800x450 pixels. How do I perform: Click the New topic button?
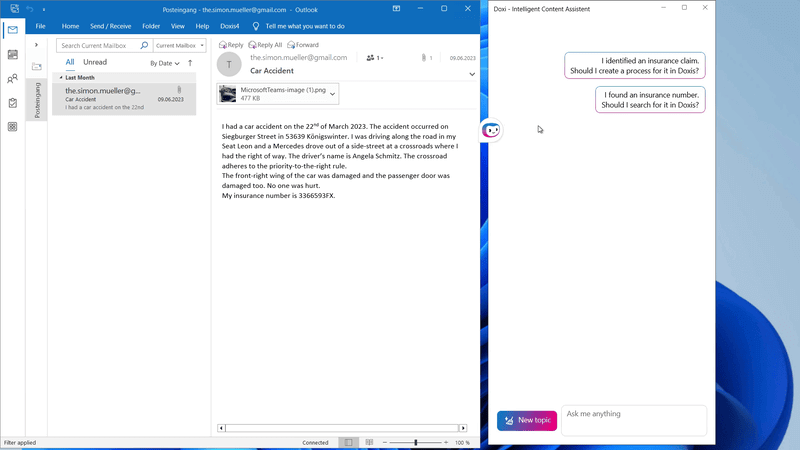(527, 420)
